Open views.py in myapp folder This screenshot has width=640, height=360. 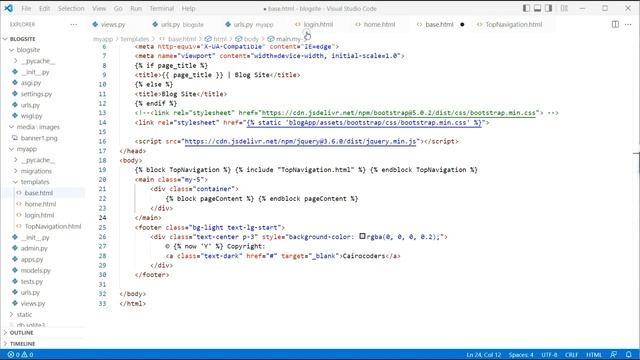[33, 304]
